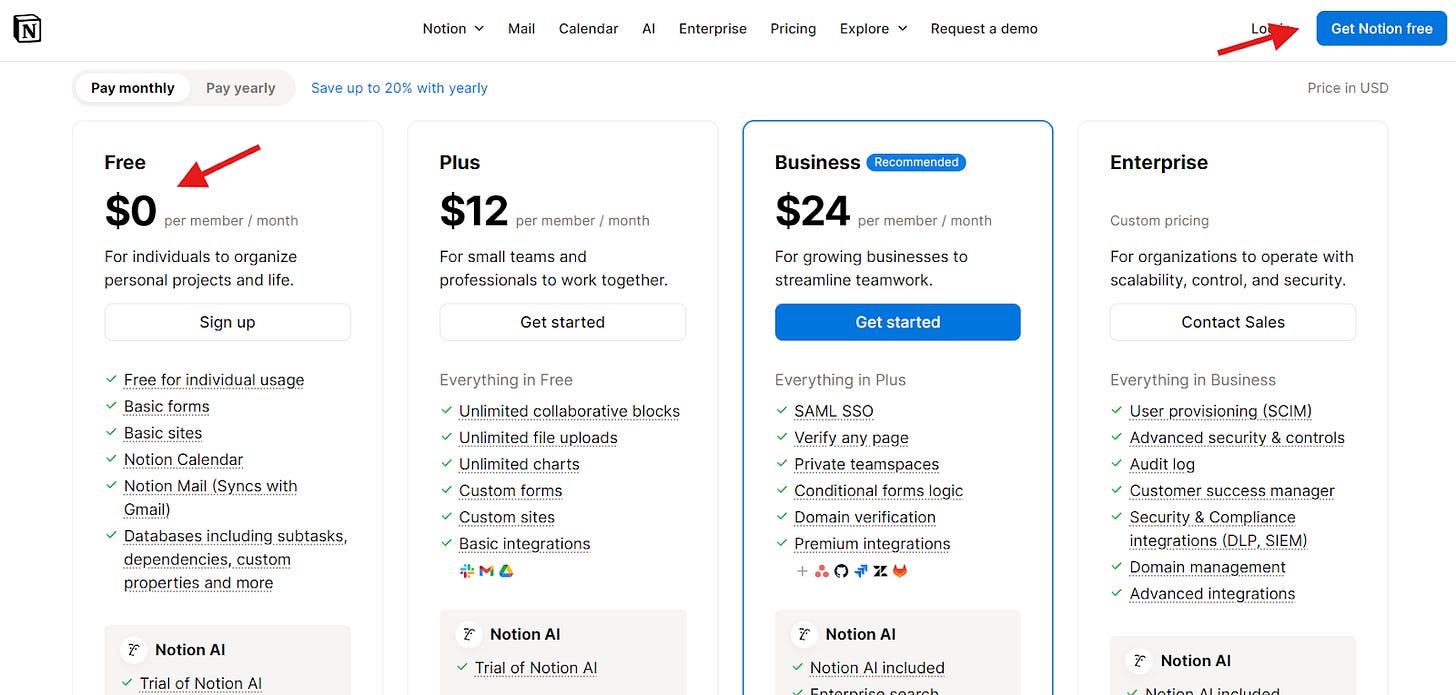Click the Google Drive integration icon
The image size is (1456, 695).
coord(506,571)
